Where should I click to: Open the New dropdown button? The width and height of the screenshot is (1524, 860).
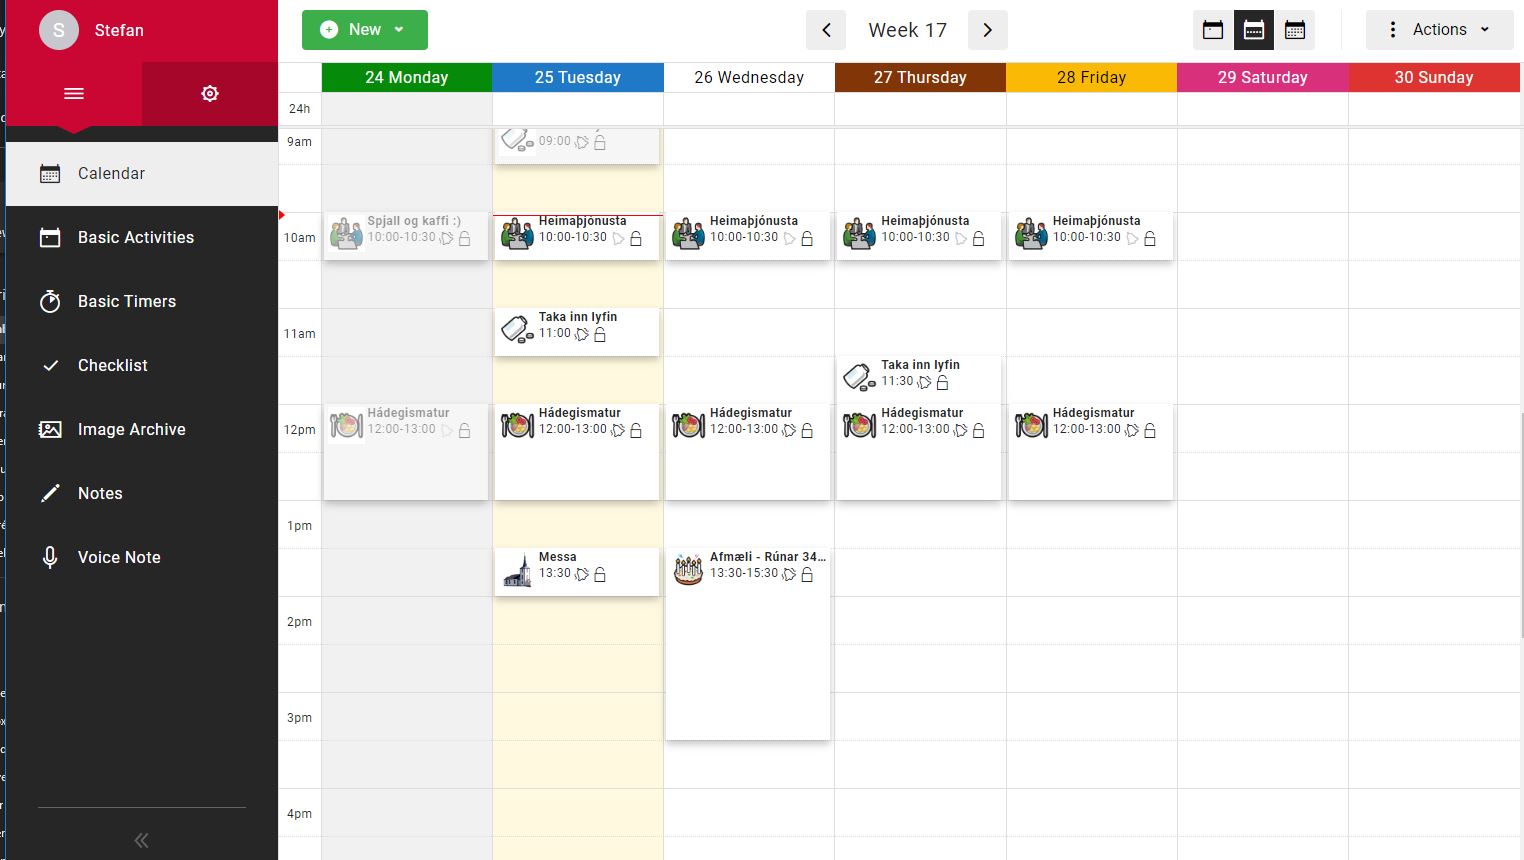click(365, 30)
